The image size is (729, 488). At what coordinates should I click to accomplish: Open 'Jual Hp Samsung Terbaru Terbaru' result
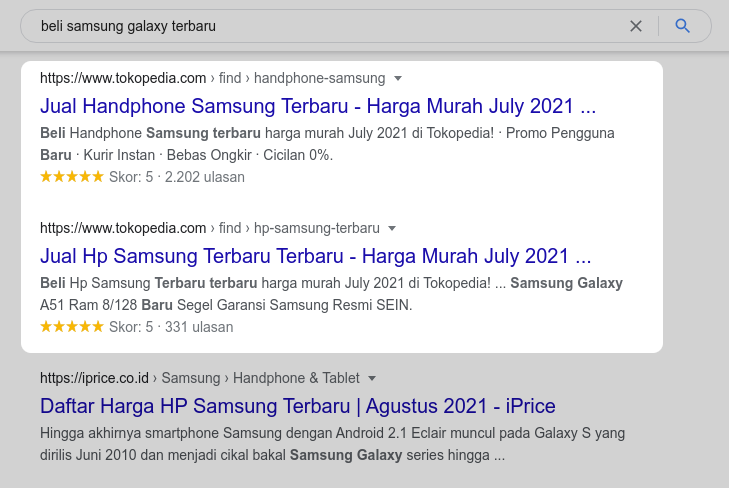tap(316, 256)
